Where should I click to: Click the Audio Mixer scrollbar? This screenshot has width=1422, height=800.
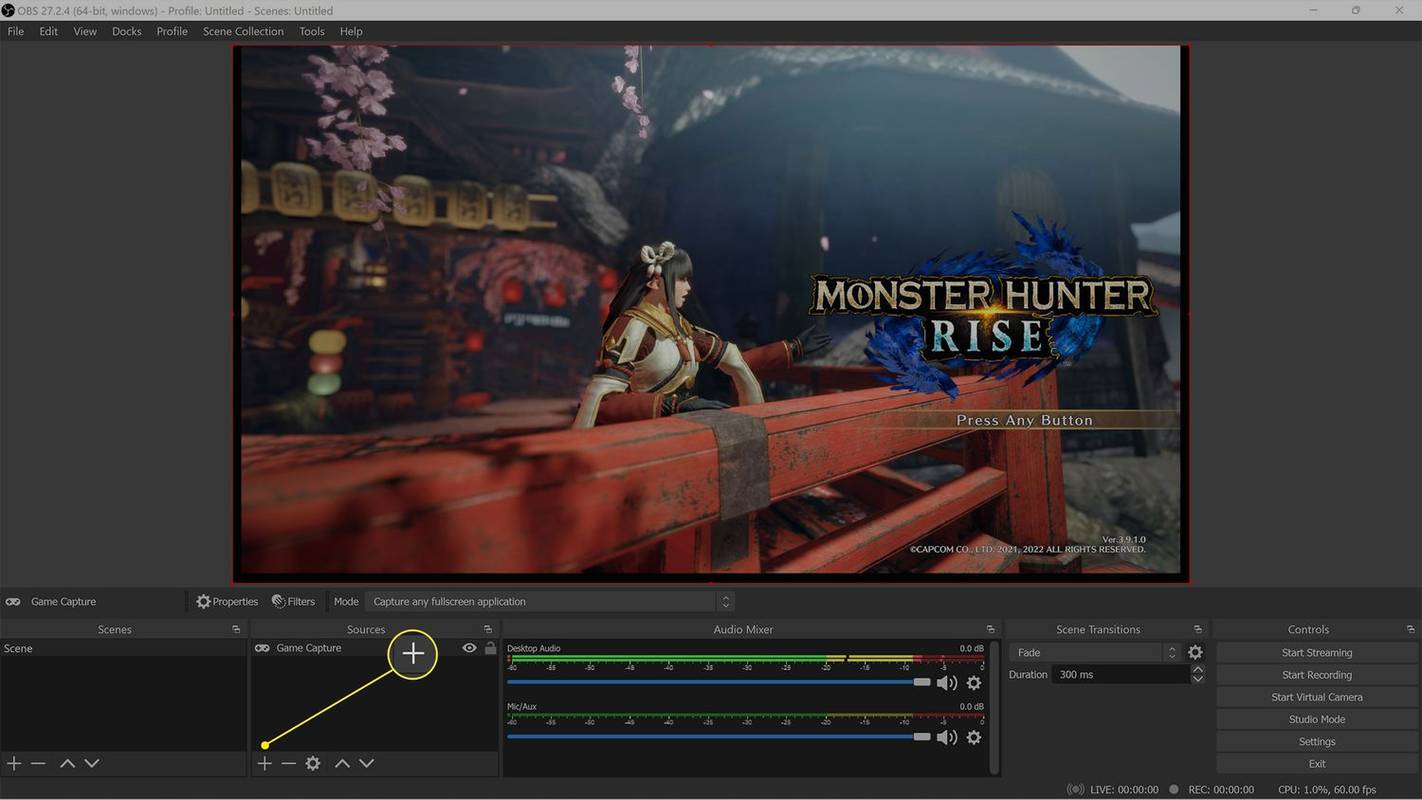point(994,706)
